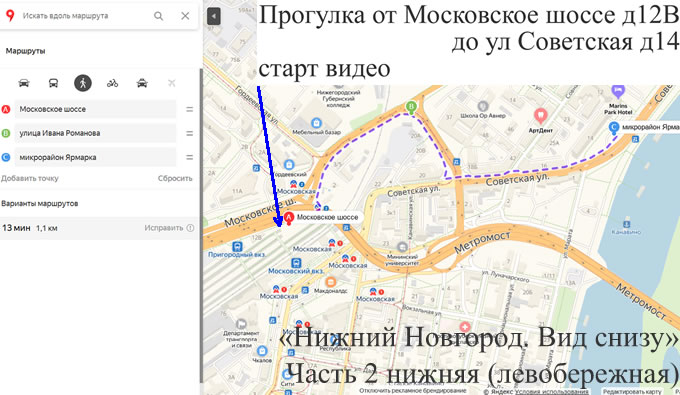Image resolution: width=680 pixels, height=395 pixels.
Task: Select the public transport bus mode icon
Action: 53,83
